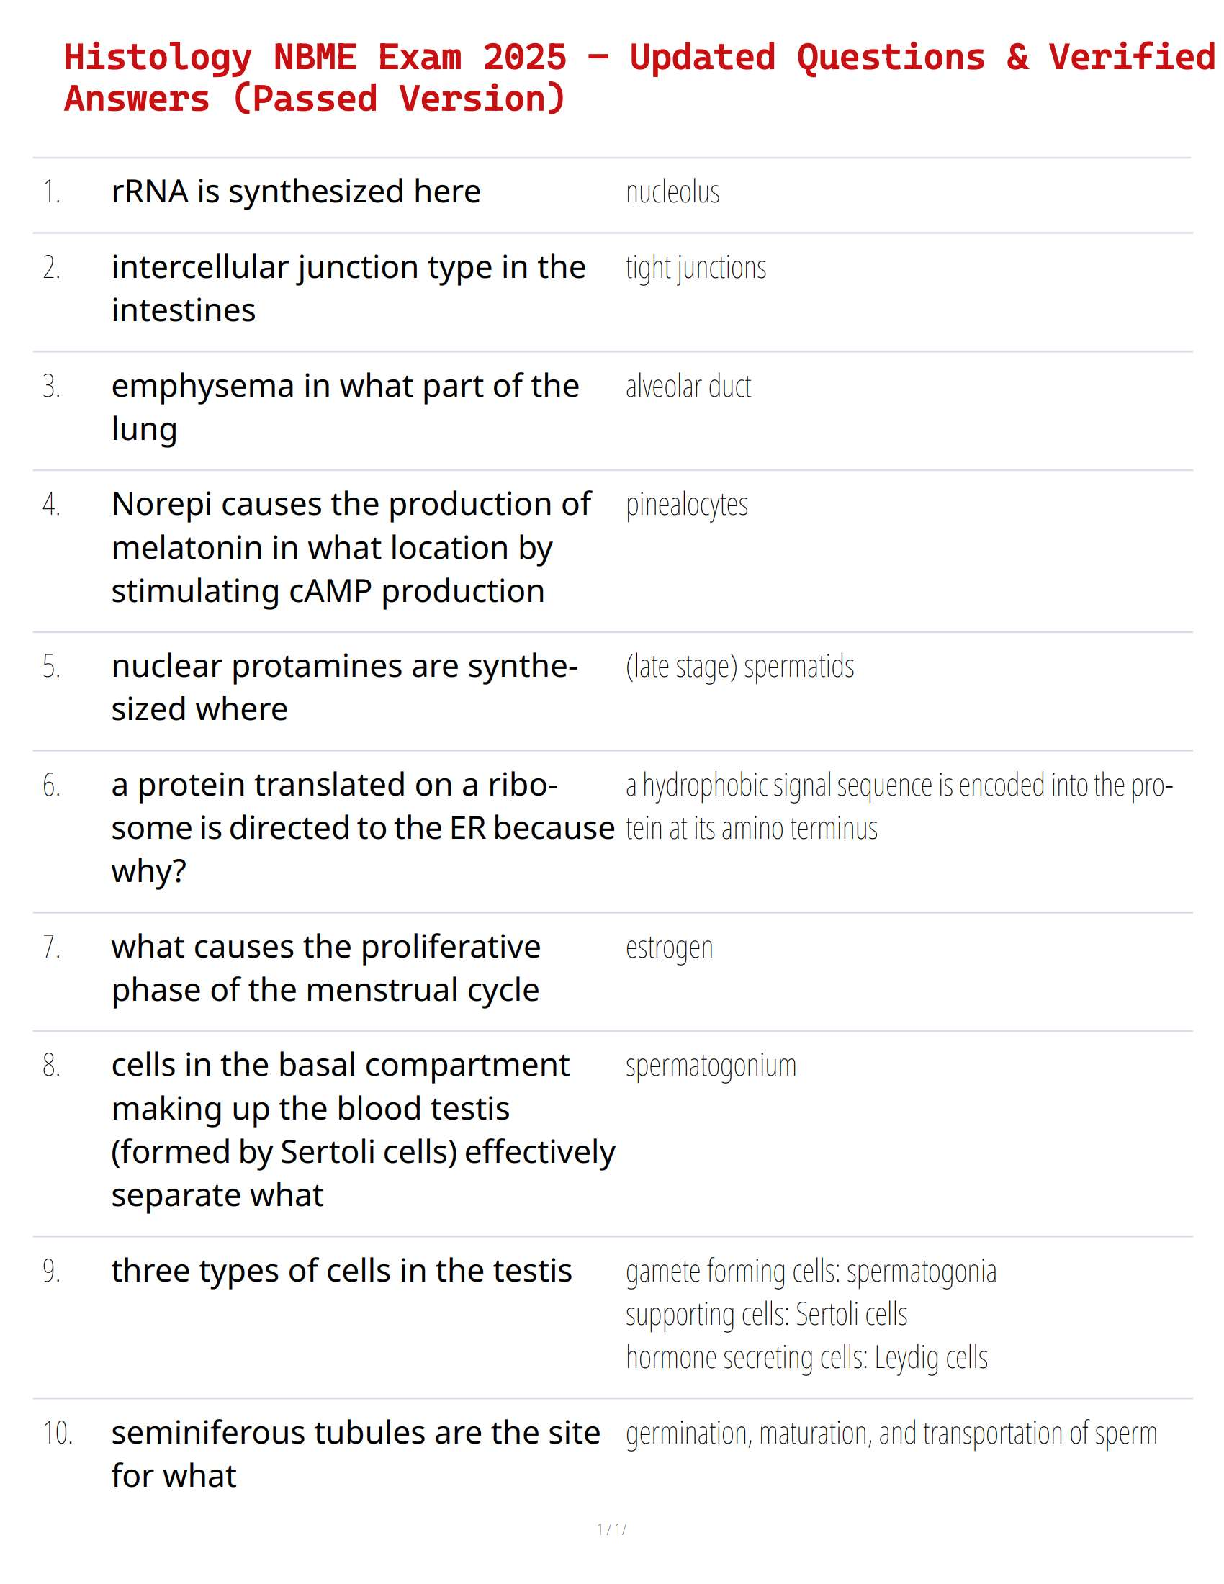Click the protein directed to ER question

(362, 827)
